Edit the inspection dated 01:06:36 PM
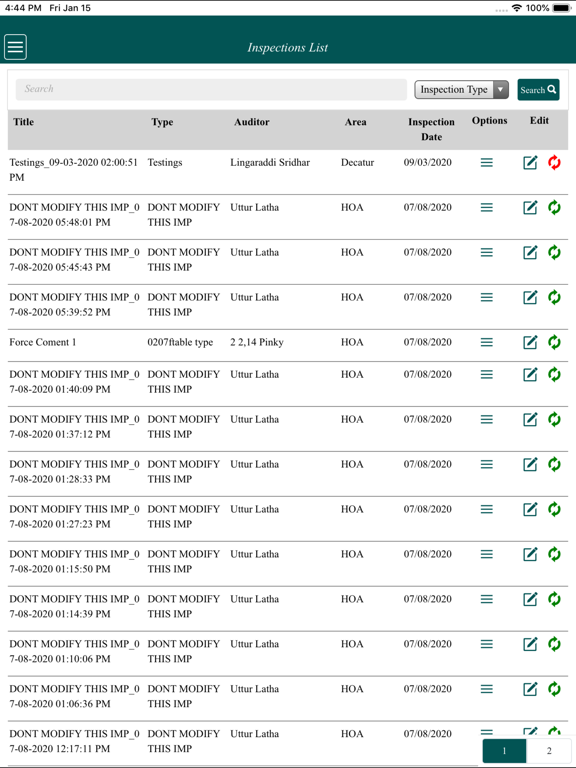The width and height of the screenshot is (576, 768). pyautogui.click(x=530, y=689)
